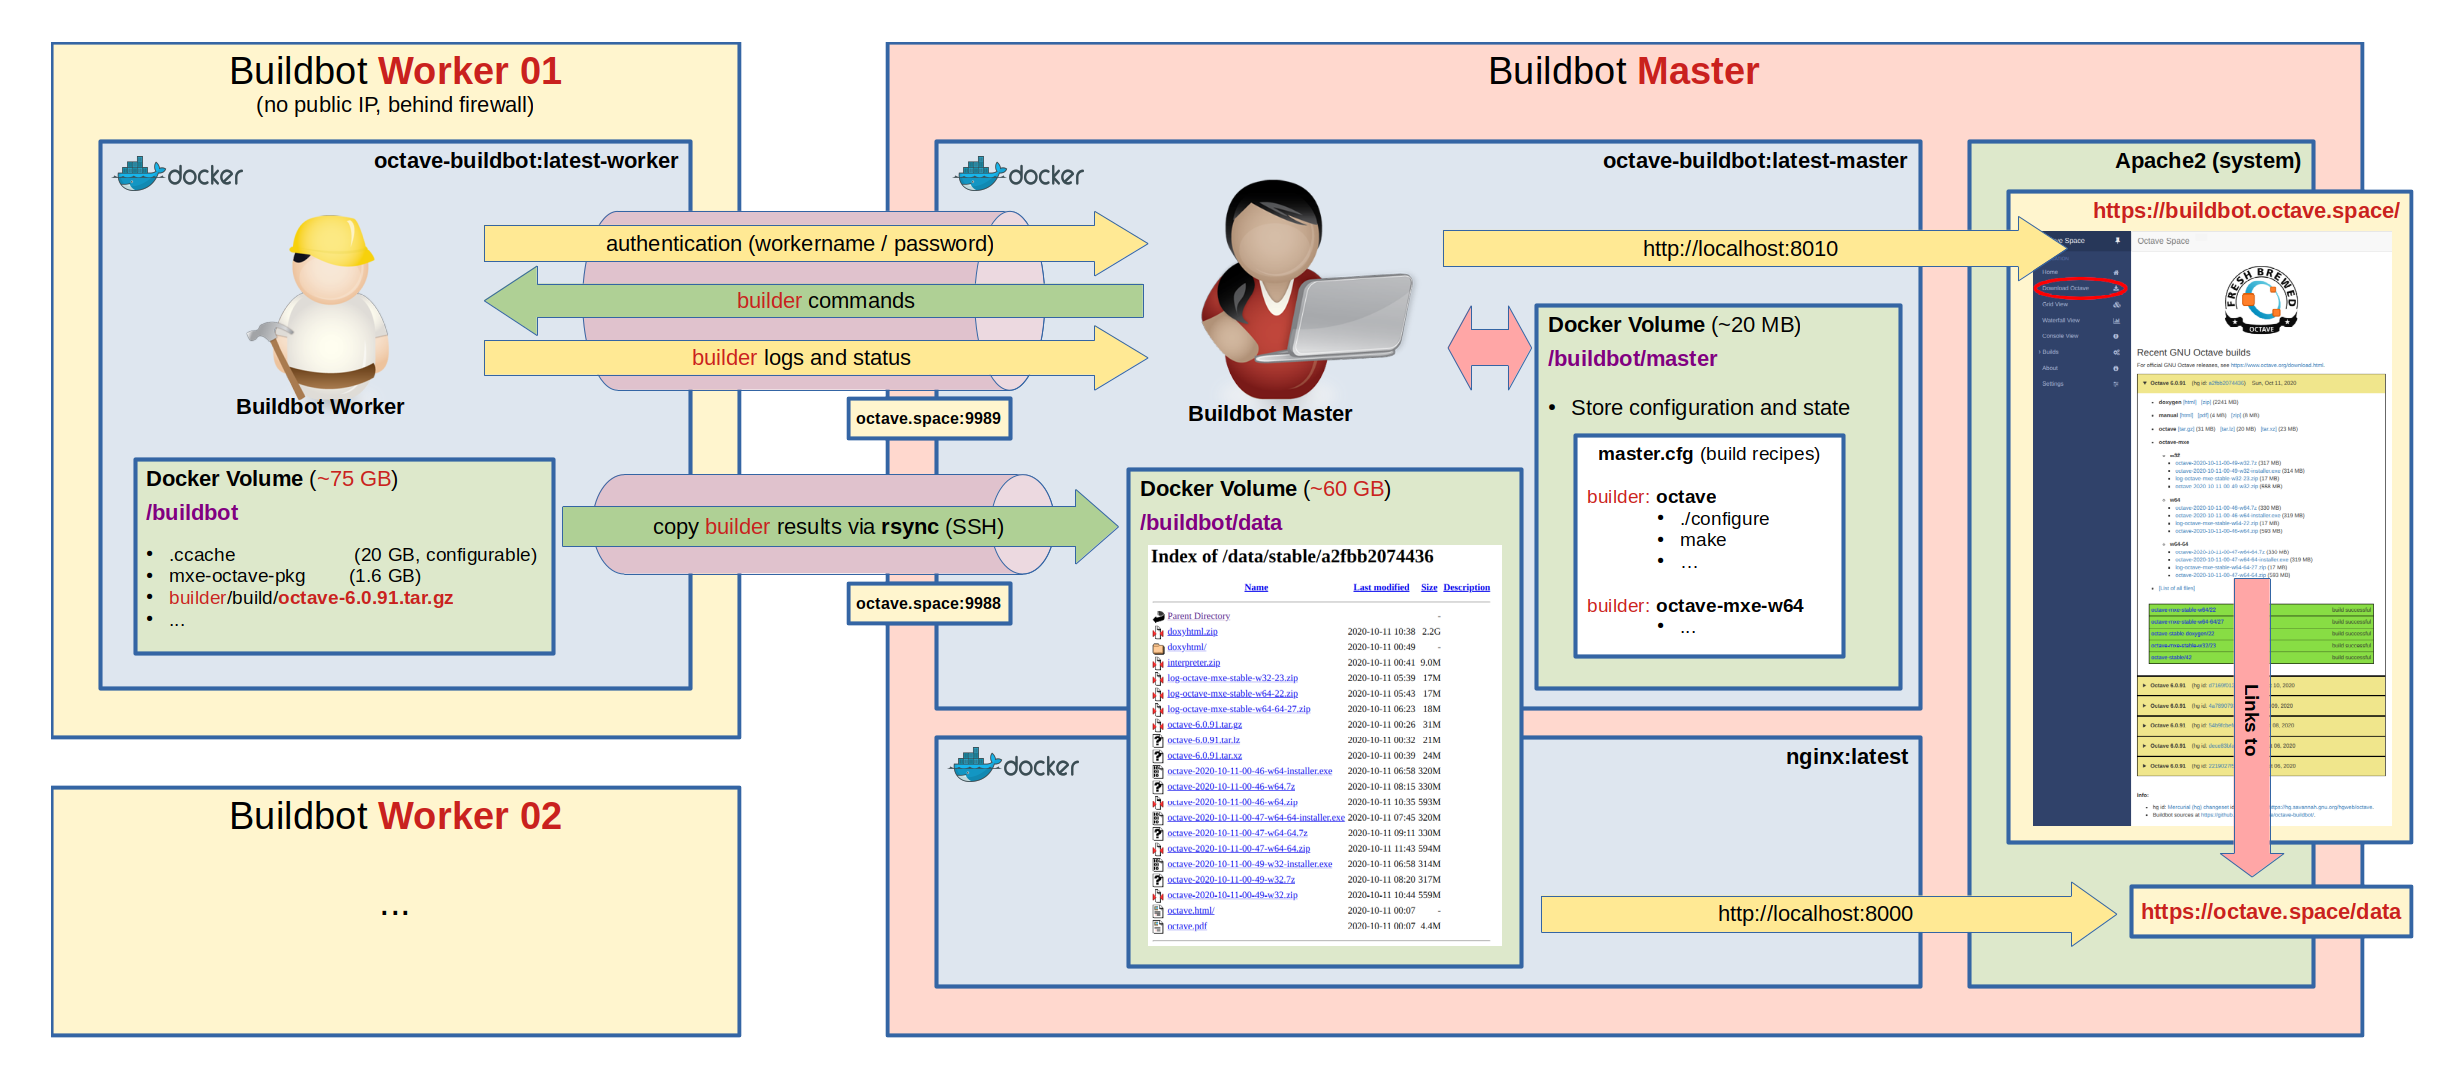Click the pin icon in the Octave Space sidebar
2451x1089 pixels.
[x=2117, y=241]
